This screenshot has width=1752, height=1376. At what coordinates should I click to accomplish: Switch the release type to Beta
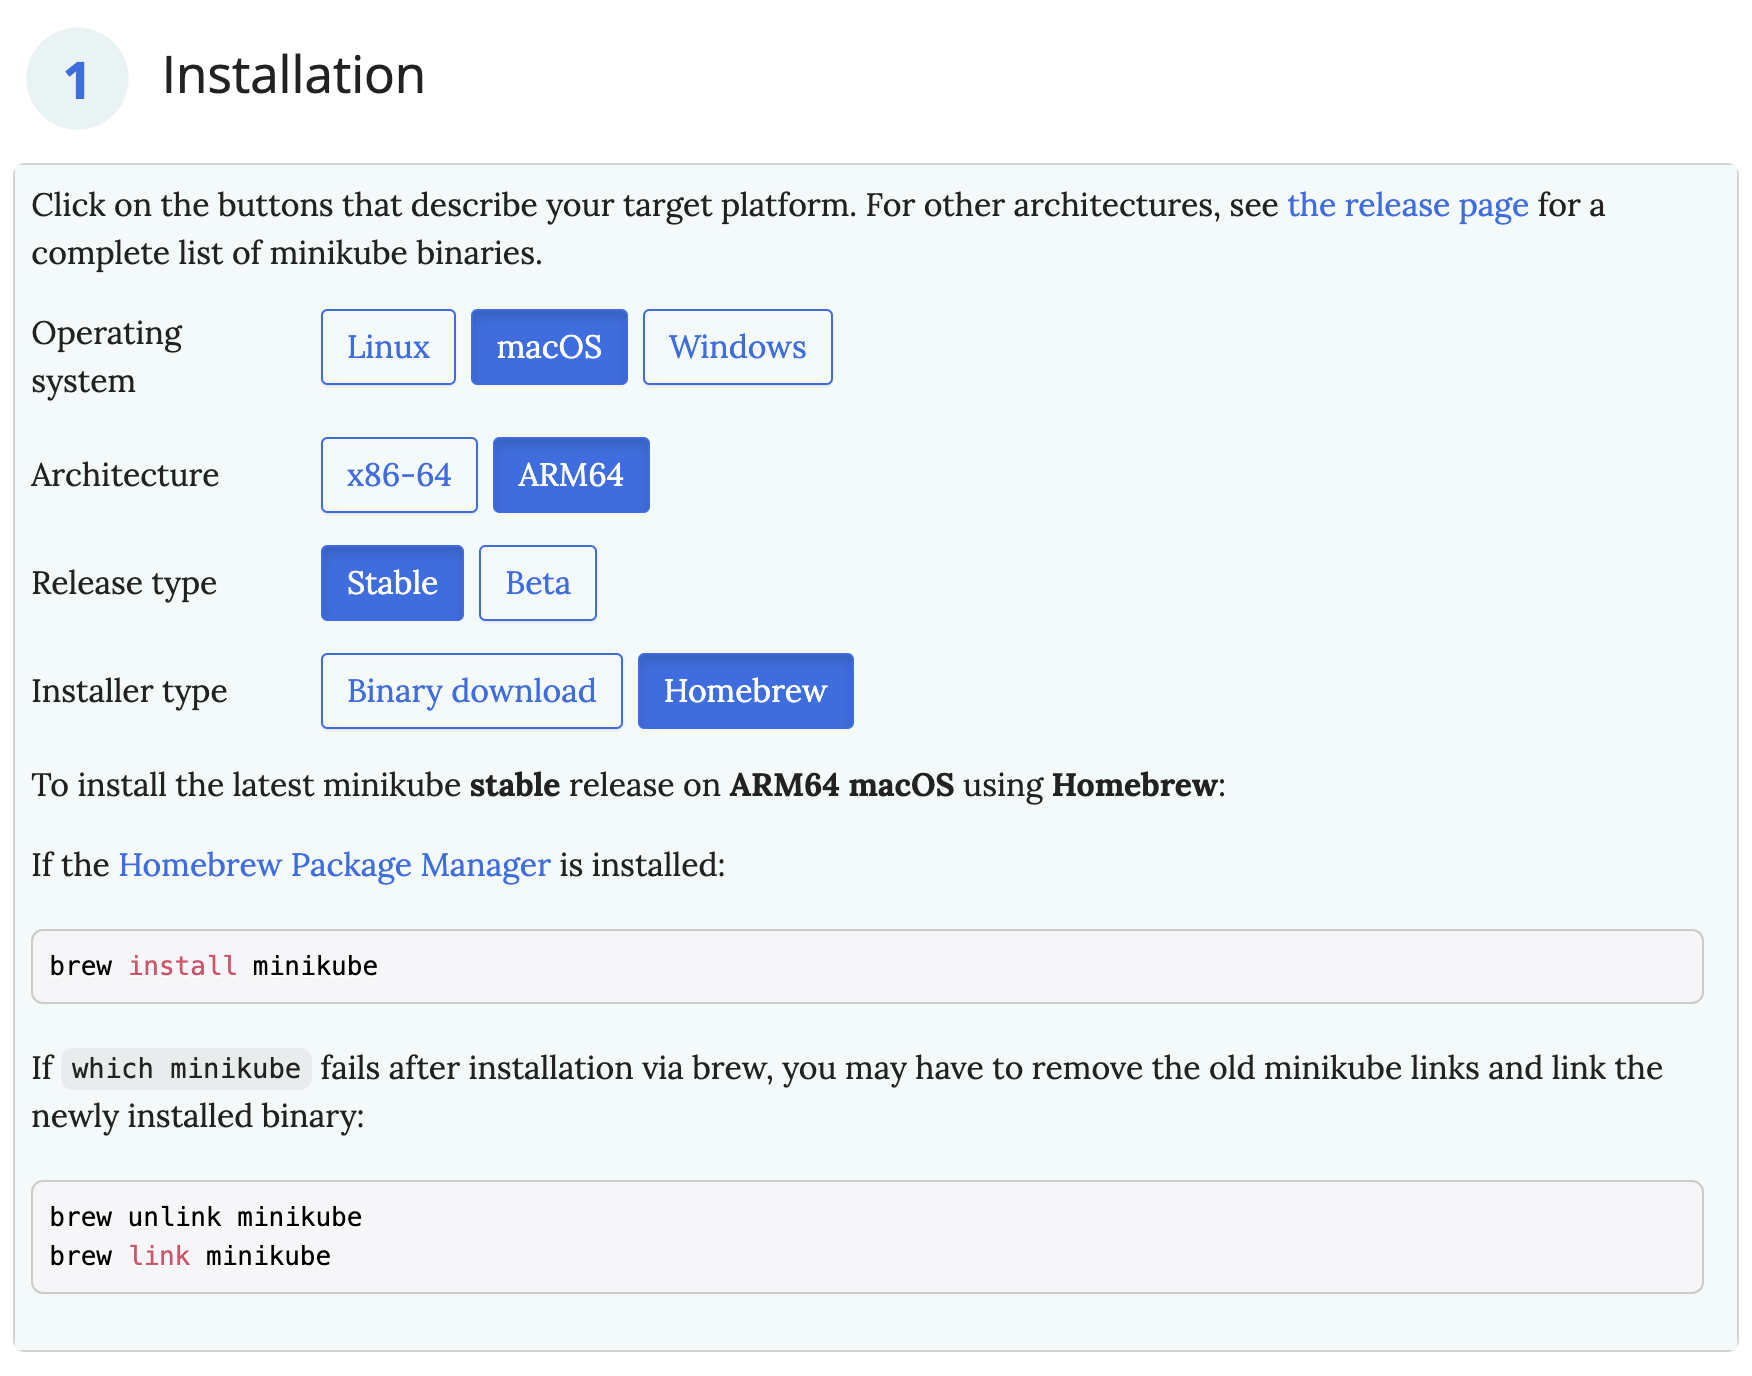[538, 583]
